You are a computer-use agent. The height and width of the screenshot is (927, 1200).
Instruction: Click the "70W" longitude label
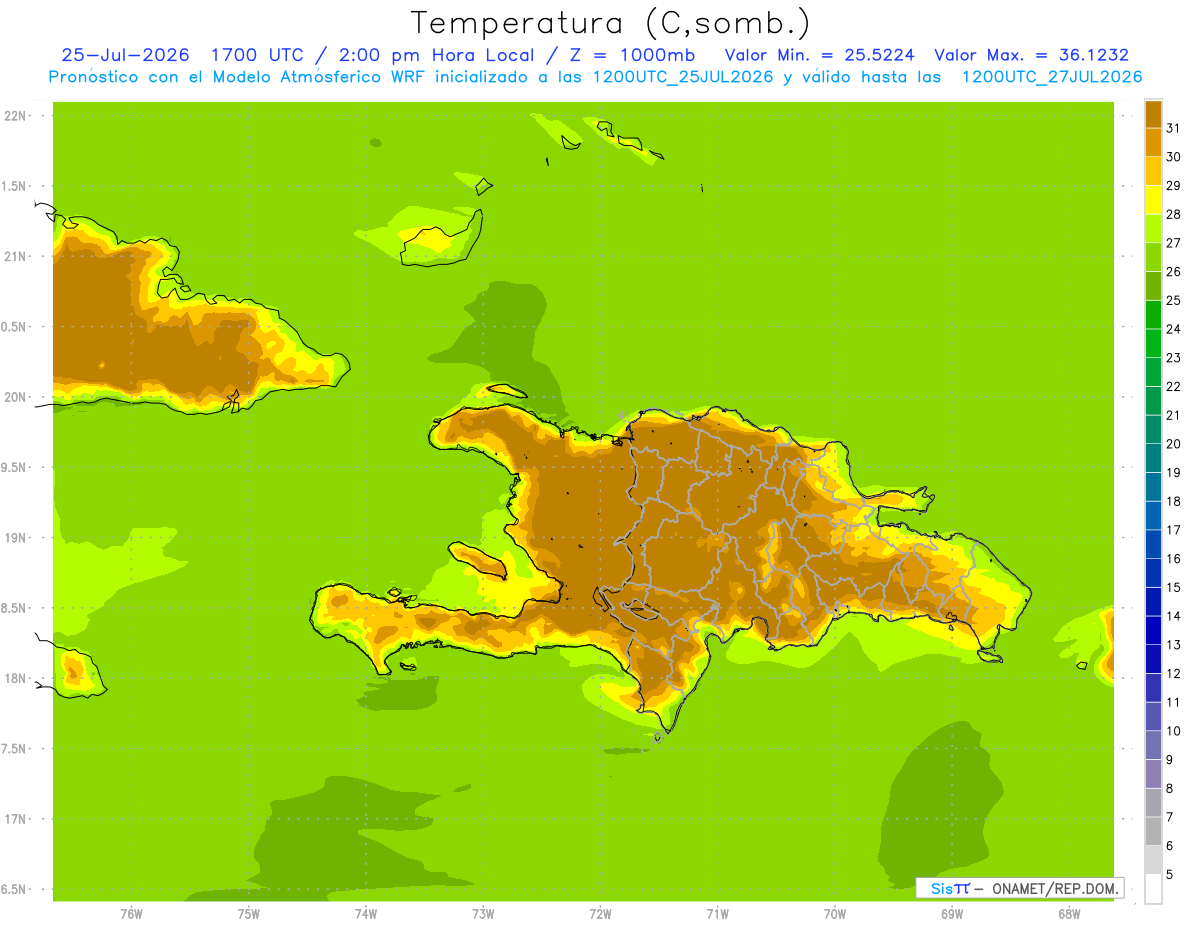point(835,914)
